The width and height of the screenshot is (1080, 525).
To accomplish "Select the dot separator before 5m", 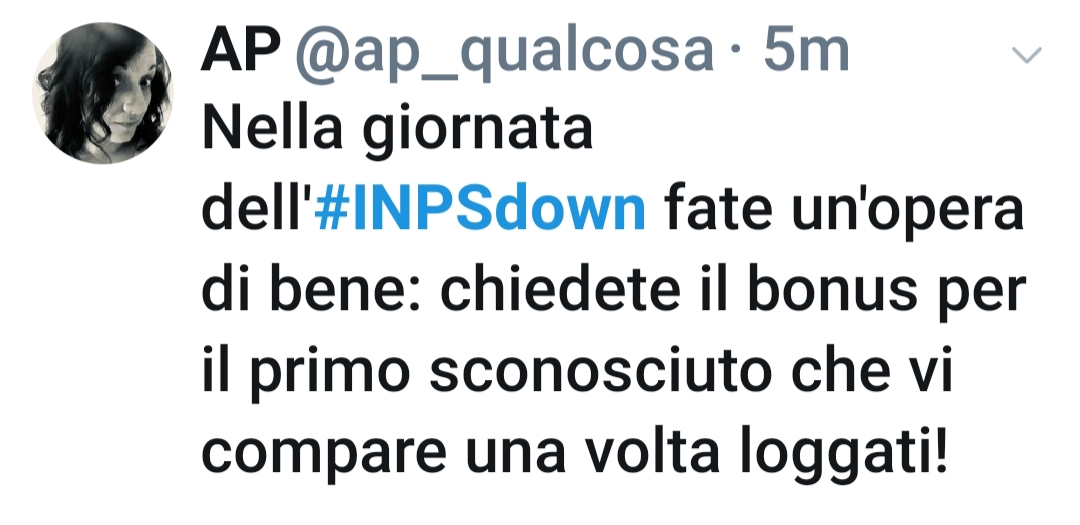I will (738, 54).
